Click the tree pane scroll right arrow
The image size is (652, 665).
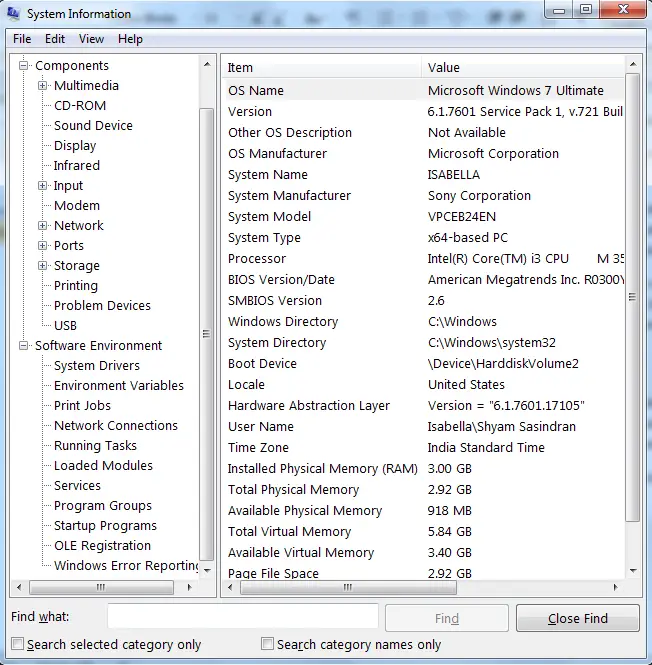point(190,587)
